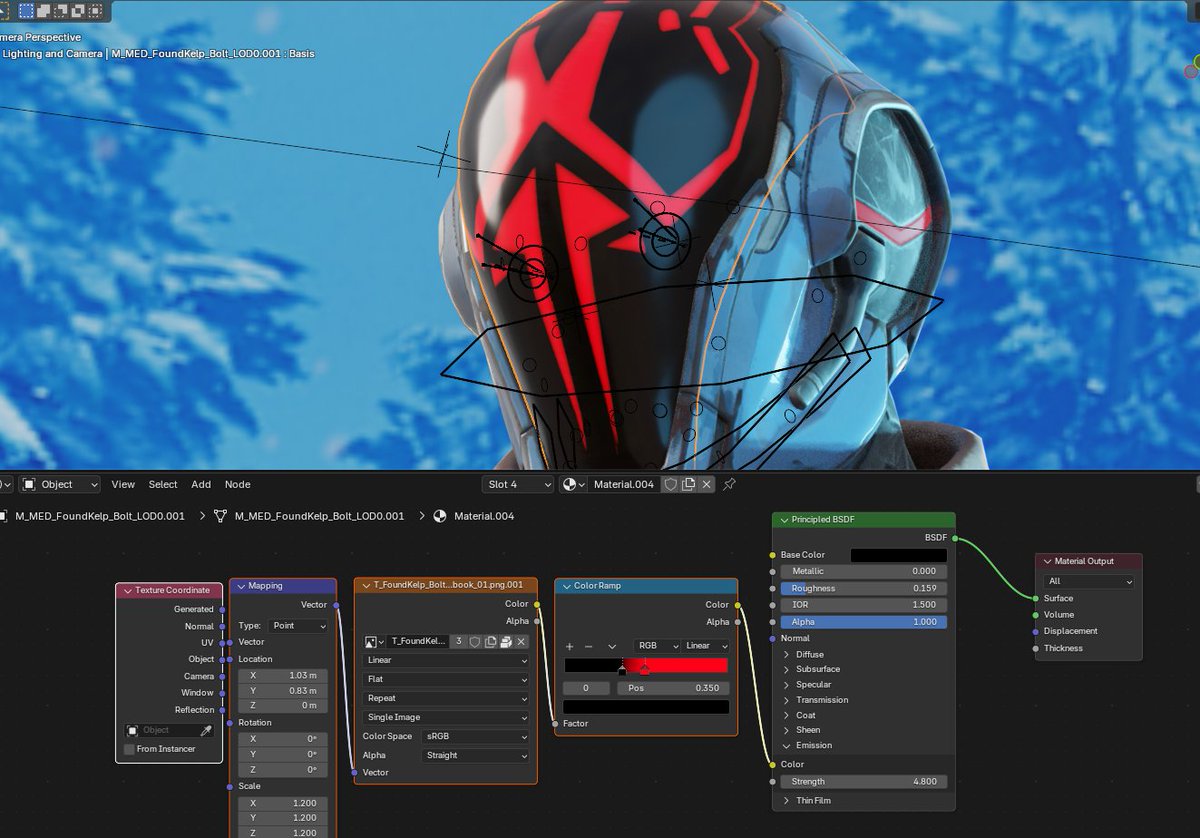Pin the node editor material
Screen dimensions: 1200x838
[730, 484]
